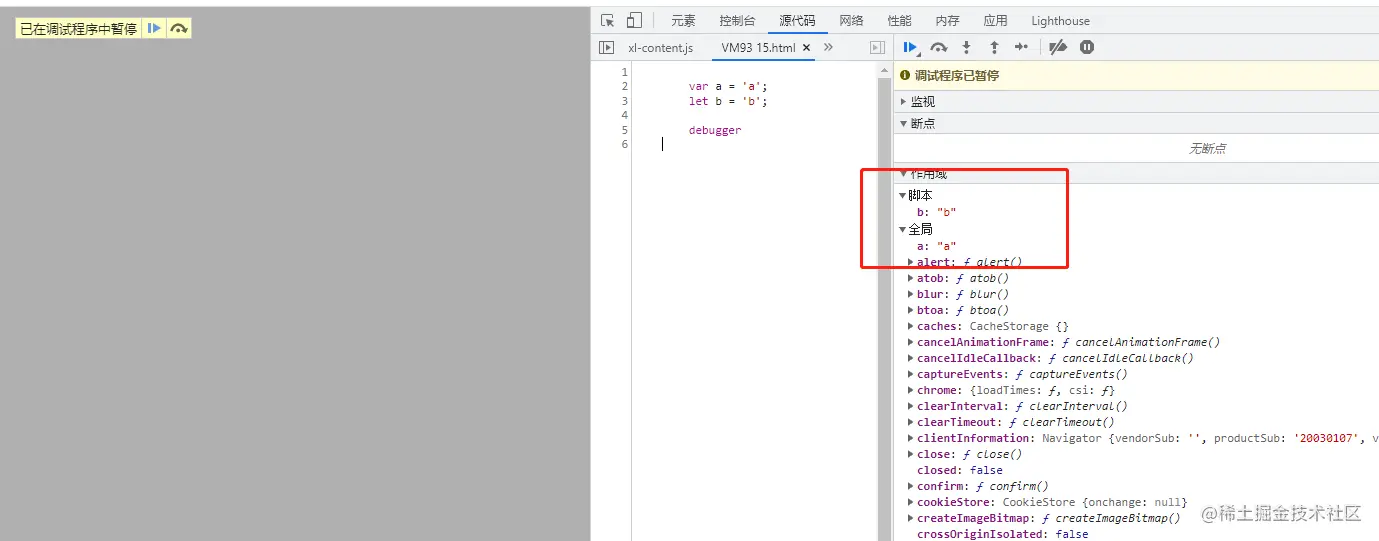This screenshot has width=1379, height=541.
Task: Step into next function call
Action: click(966, 47)
